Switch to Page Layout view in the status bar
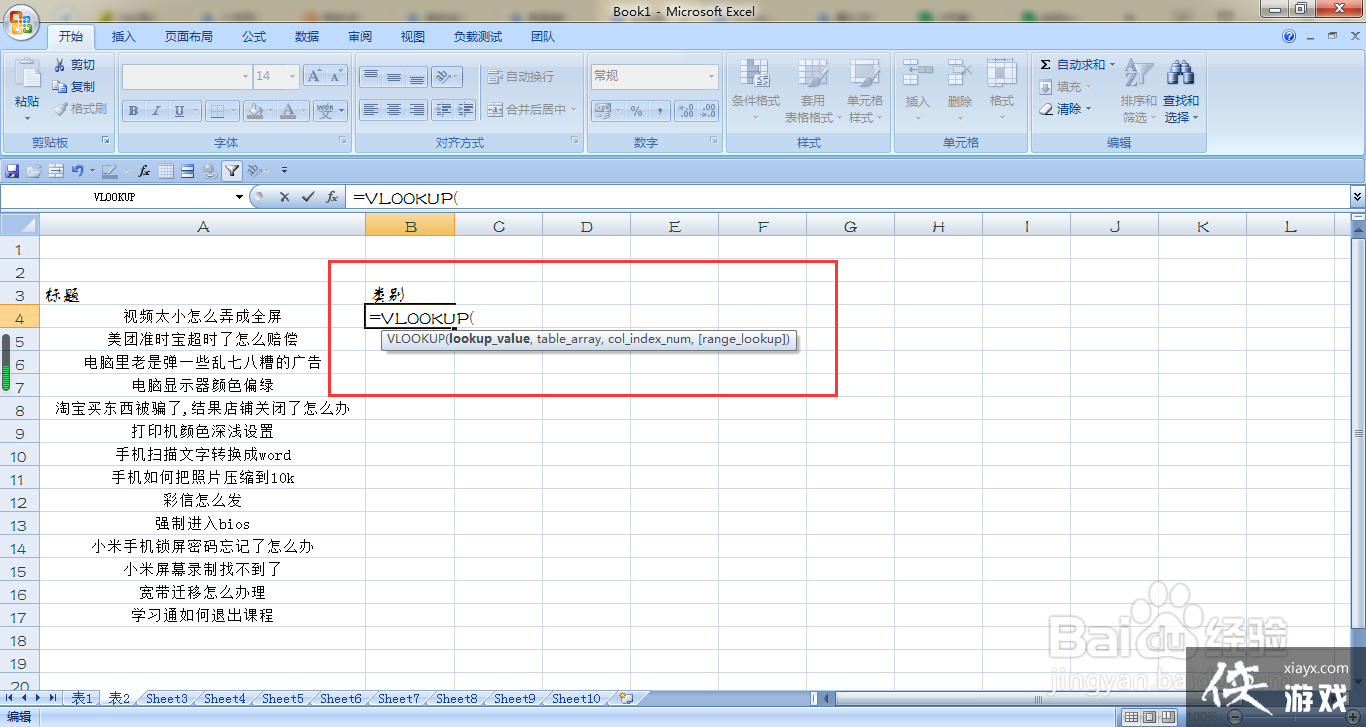Viewport: 1366px width, 727px height. (x=1149, y=717)
